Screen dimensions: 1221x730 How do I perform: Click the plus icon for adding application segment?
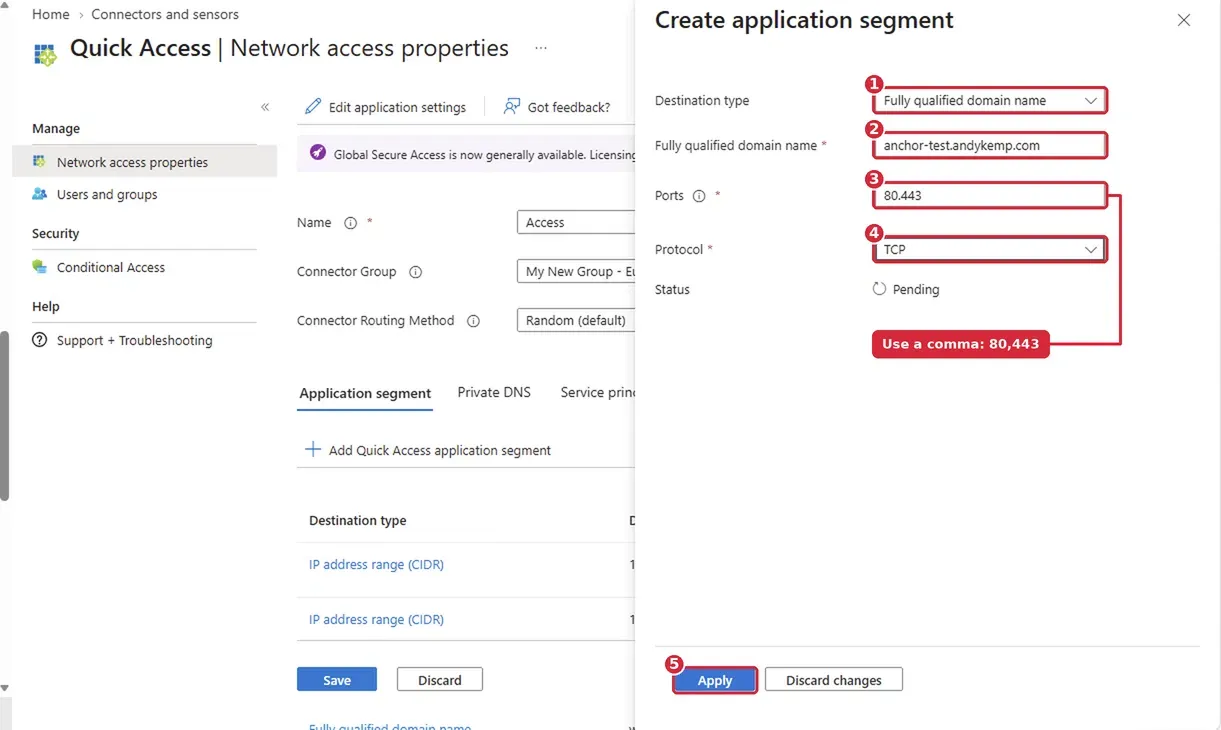312,450
